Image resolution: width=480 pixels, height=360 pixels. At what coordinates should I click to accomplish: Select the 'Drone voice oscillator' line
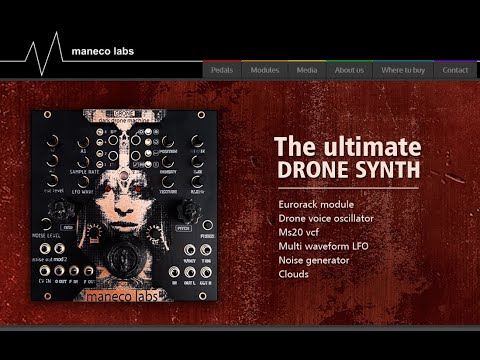pyautogui.click(x=326, y=218)
